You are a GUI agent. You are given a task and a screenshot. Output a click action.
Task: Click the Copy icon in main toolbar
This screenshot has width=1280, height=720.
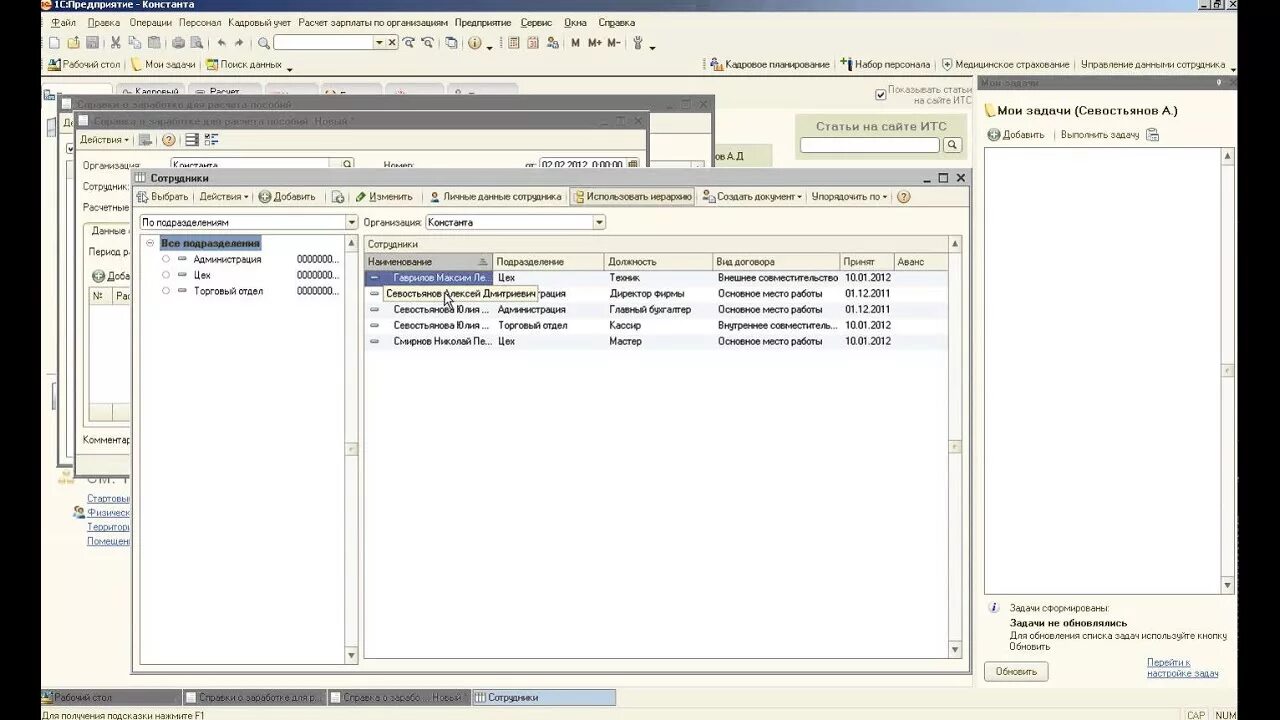pyautogui.click(x=135, y=43)
